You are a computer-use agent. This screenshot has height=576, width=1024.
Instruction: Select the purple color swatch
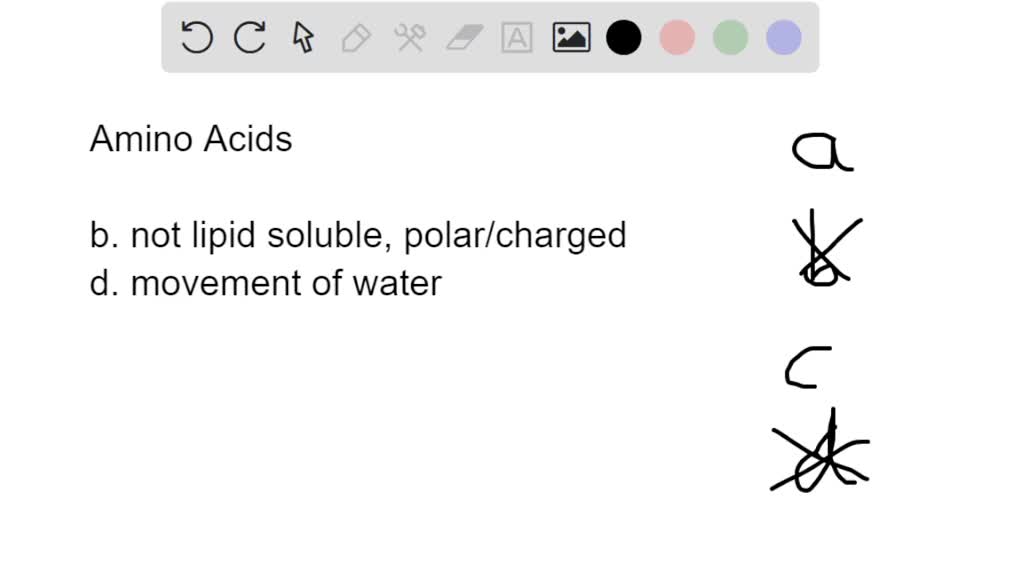[783, 37]
